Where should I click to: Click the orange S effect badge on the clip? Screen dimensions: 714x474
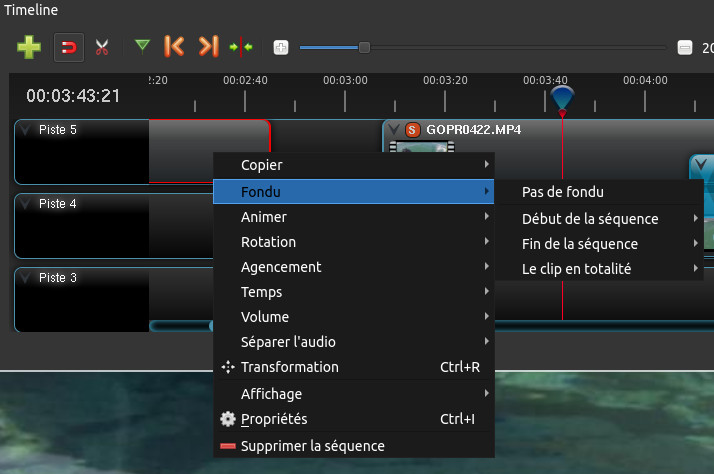point(412,130)
